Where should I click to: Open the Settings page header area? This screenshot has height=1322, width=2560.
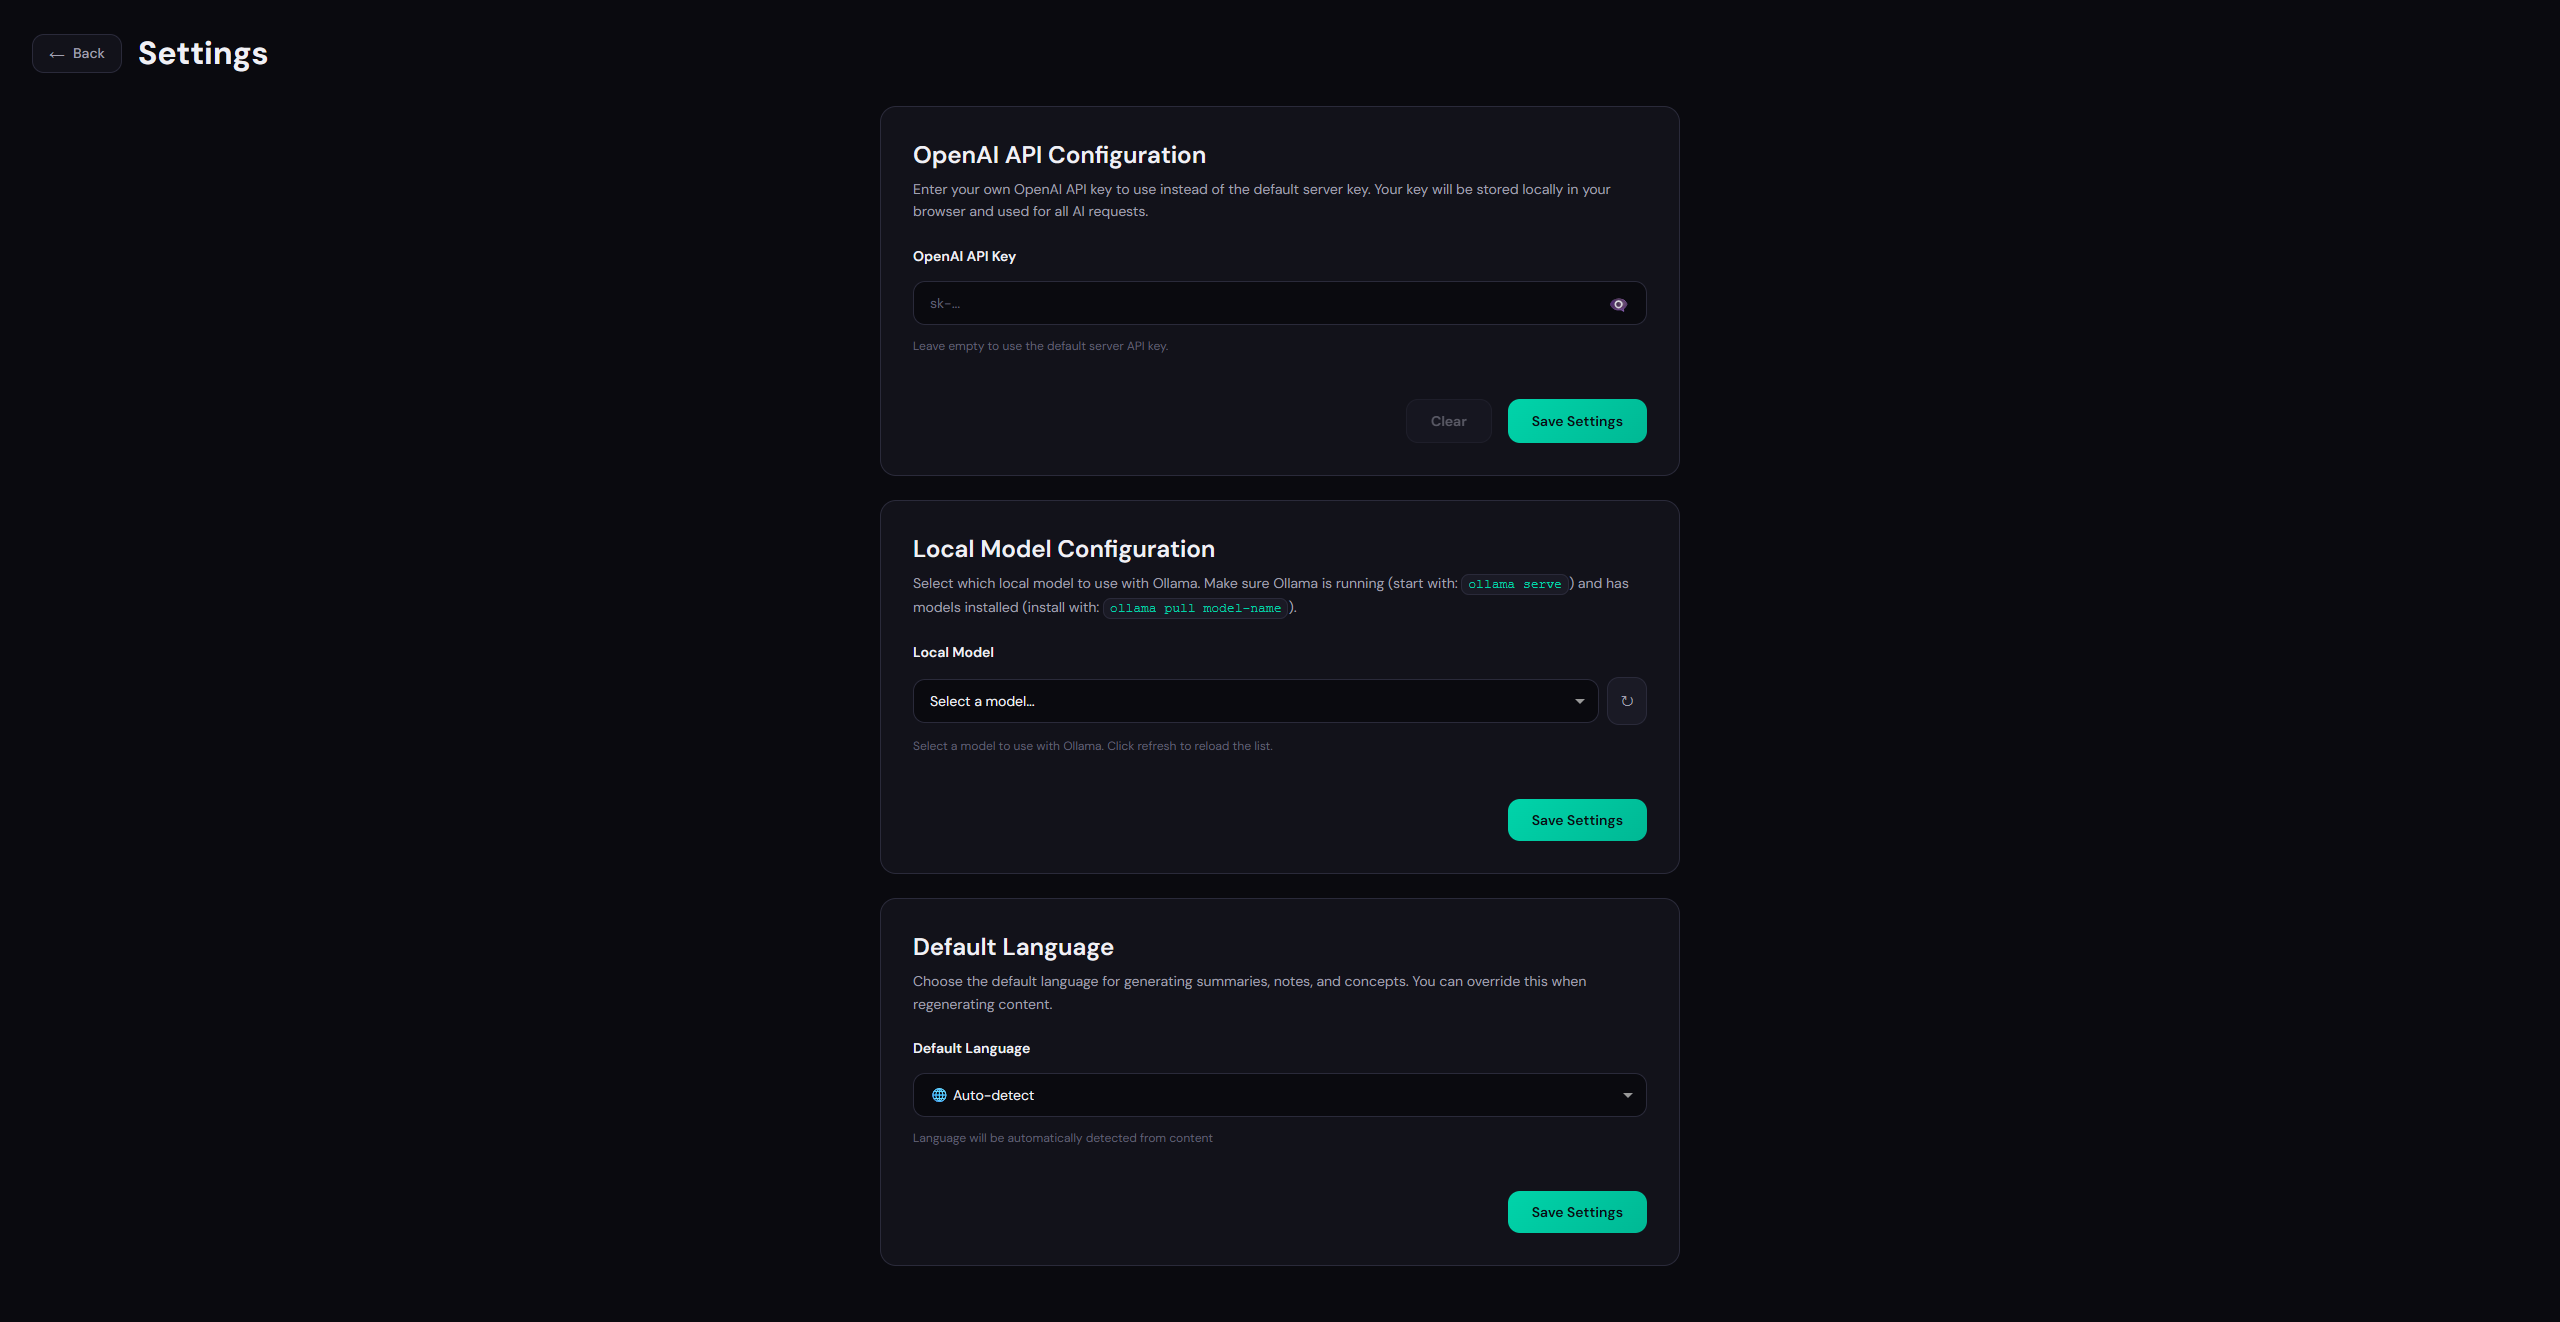[x=202, y=53]
